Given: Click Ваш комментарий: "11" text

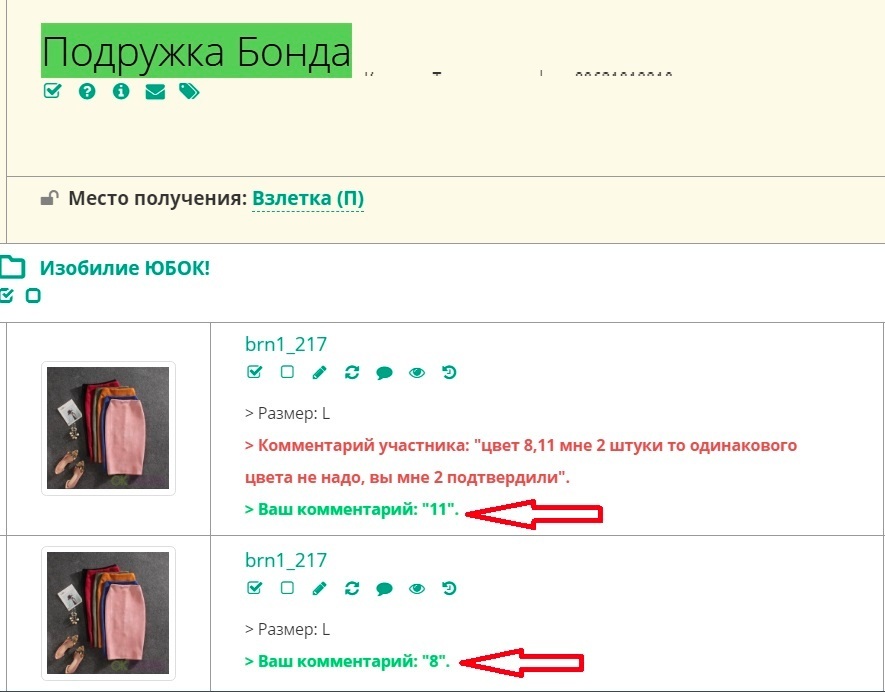Looking at the screenshot, I should click(352, 510).
